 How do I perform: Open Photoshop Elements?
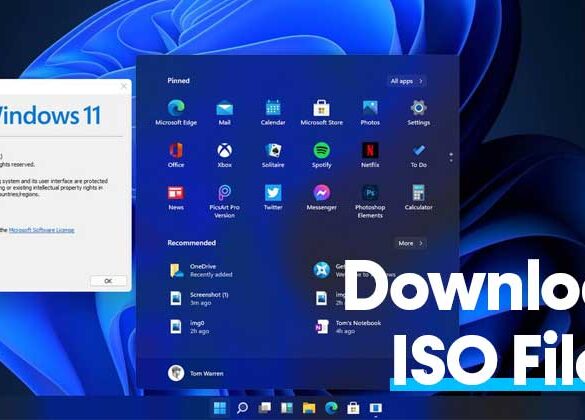(x=370, y=201)
